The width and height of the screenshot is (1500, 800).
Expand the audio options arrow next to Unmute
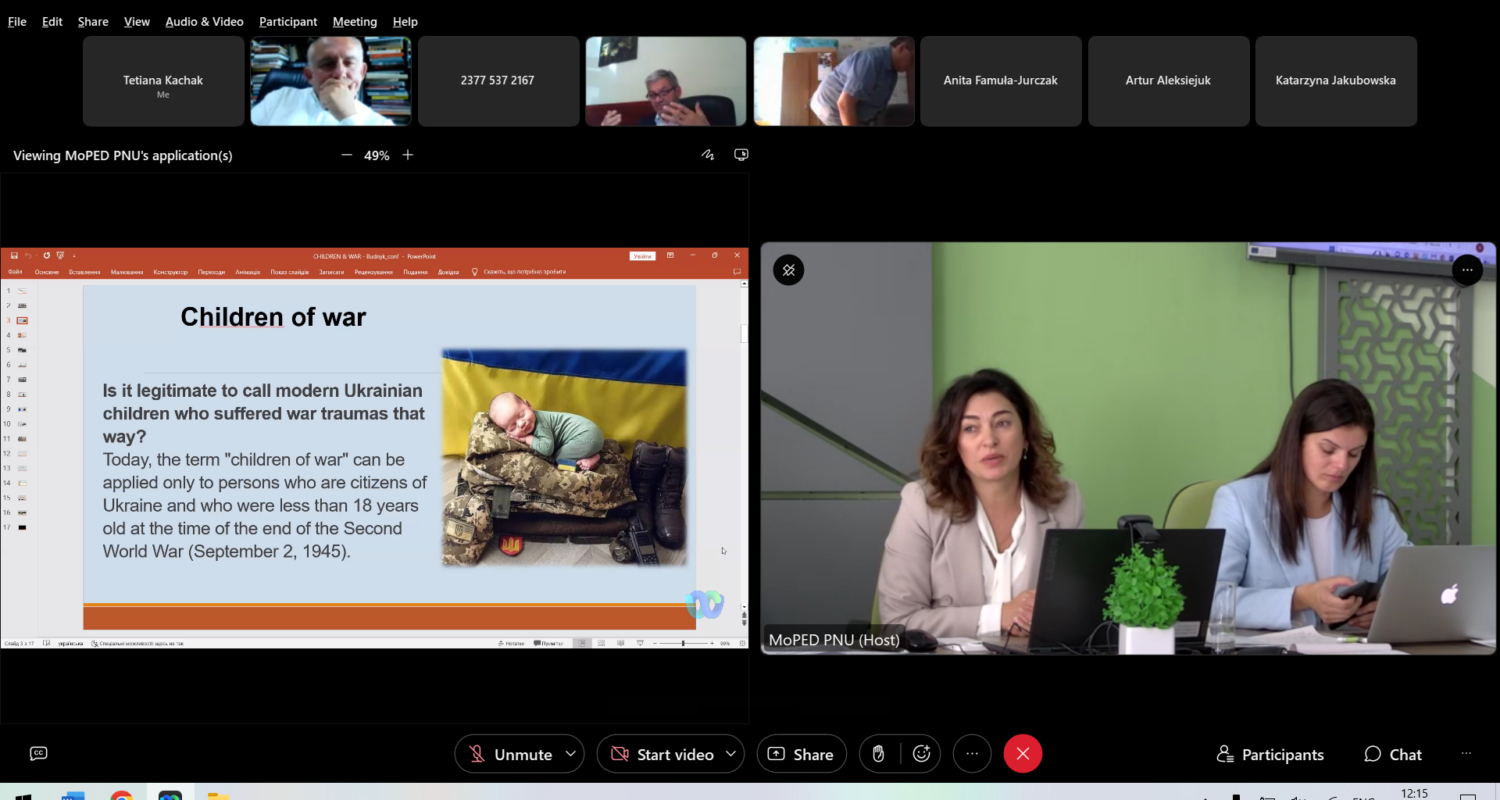(571, 754)
